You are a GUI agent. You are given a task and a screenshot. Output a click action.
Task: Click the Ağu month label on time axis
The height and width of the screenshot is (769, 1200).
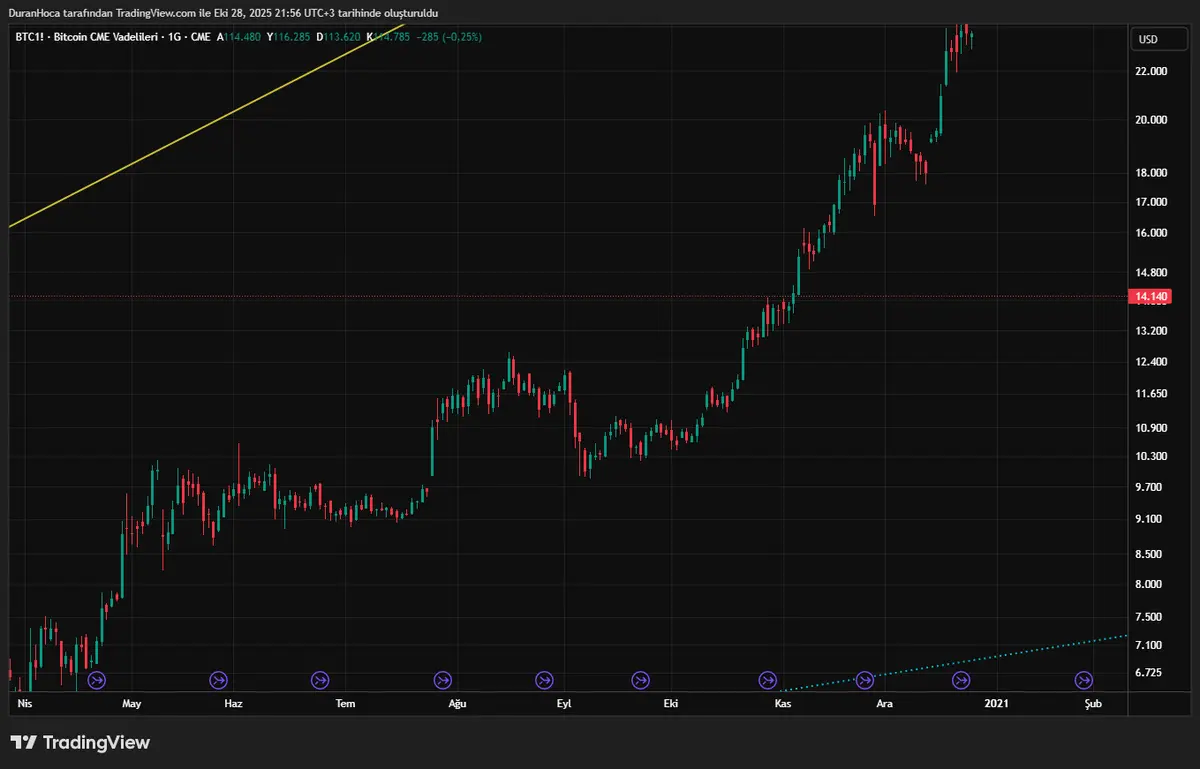(x=457, y=704)
